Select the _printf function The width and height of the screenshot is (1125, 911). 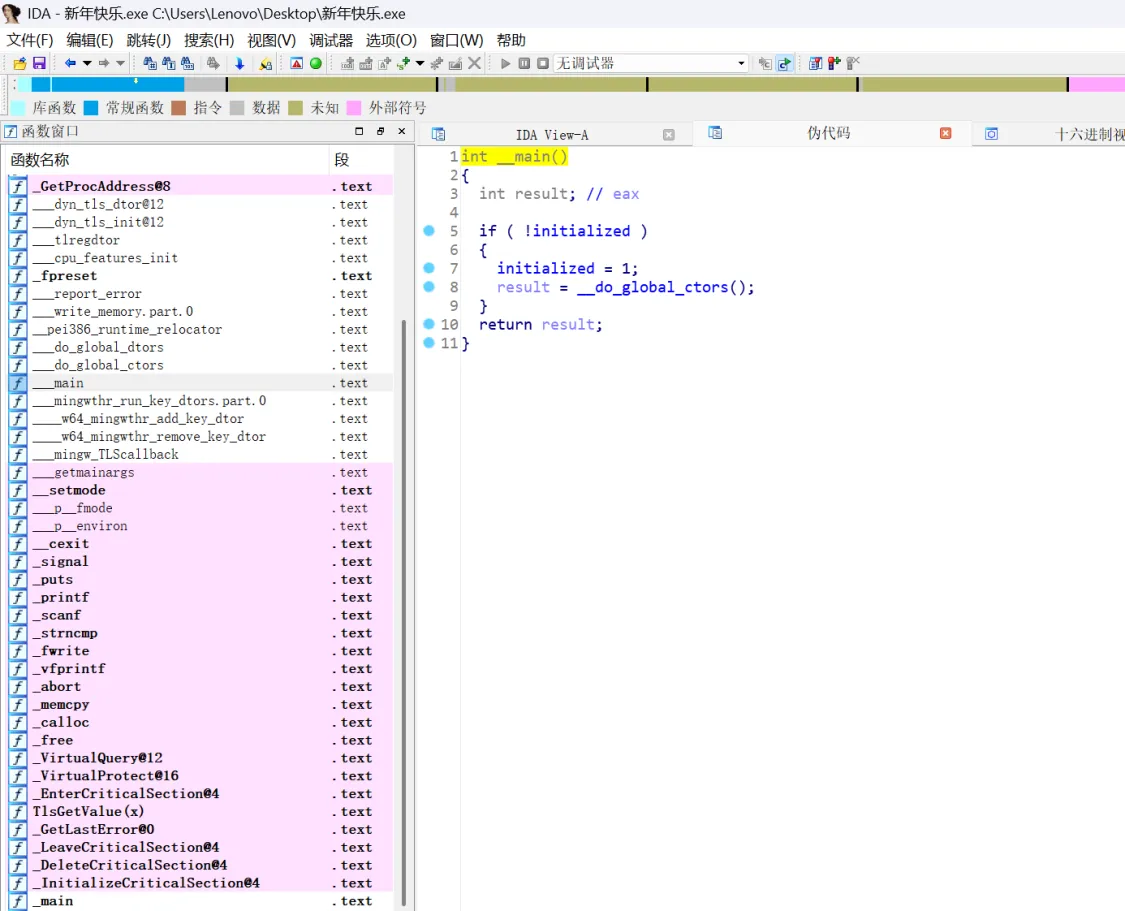pyautogui.click(x=201, y=598)
